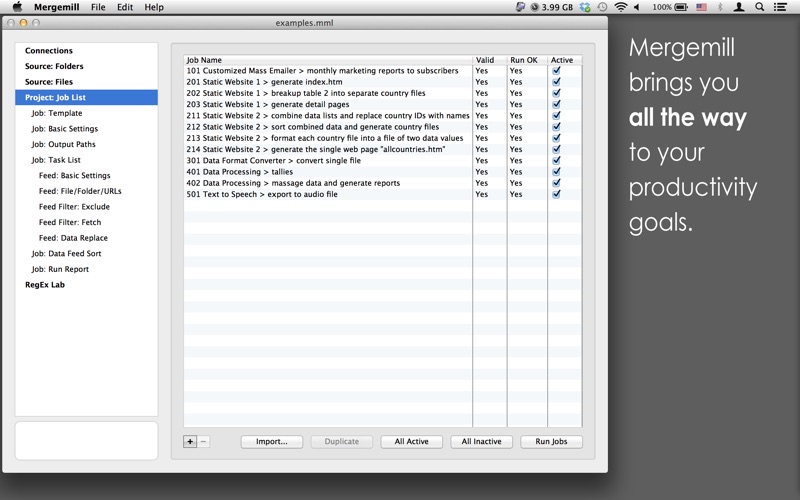
Task: Select job row 214 generate allcountries.htm
Action: (383, 149)
